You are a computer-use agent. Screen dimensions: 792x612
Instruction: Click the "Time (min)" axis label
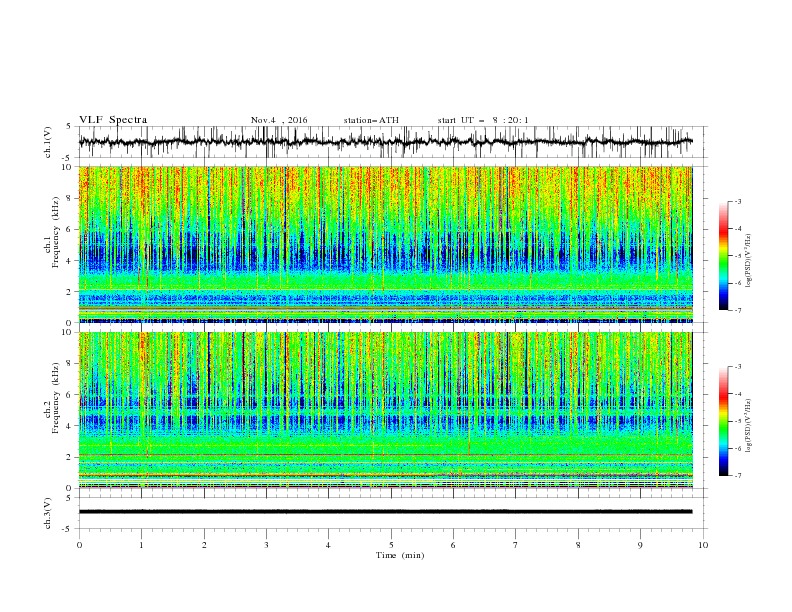pos(400,555)
